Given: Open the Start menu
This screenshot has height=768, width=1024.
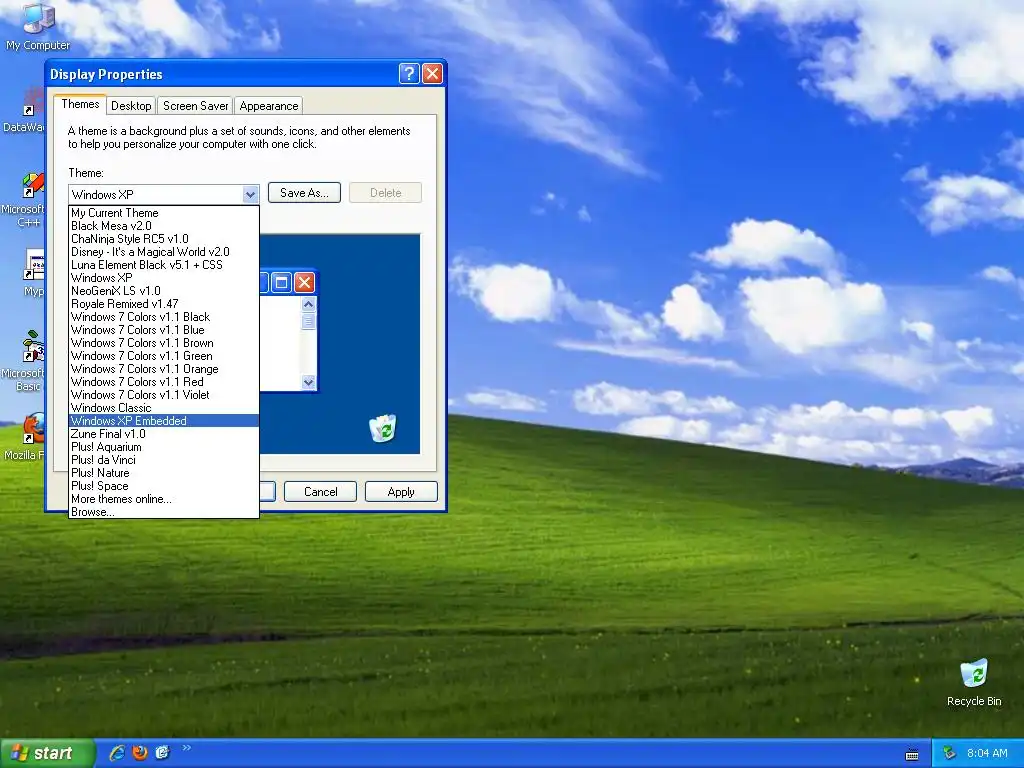Looking at the screenshot, I should [x=46, y=753].
